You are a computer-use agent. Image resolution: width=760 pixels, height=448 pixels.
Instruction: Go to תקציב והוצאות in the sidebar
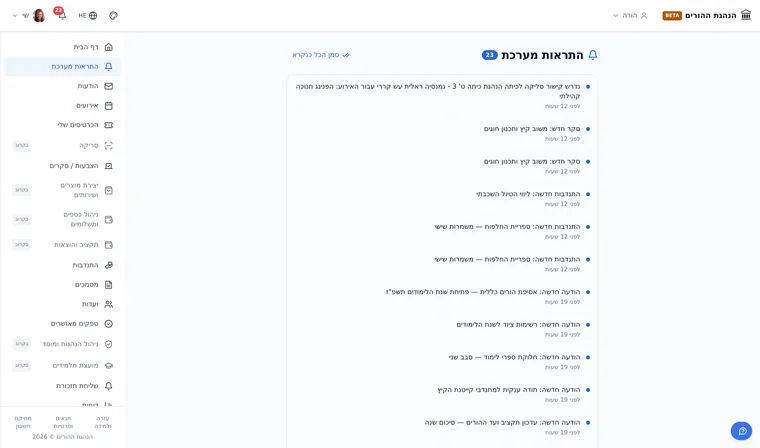pos(63,245)
